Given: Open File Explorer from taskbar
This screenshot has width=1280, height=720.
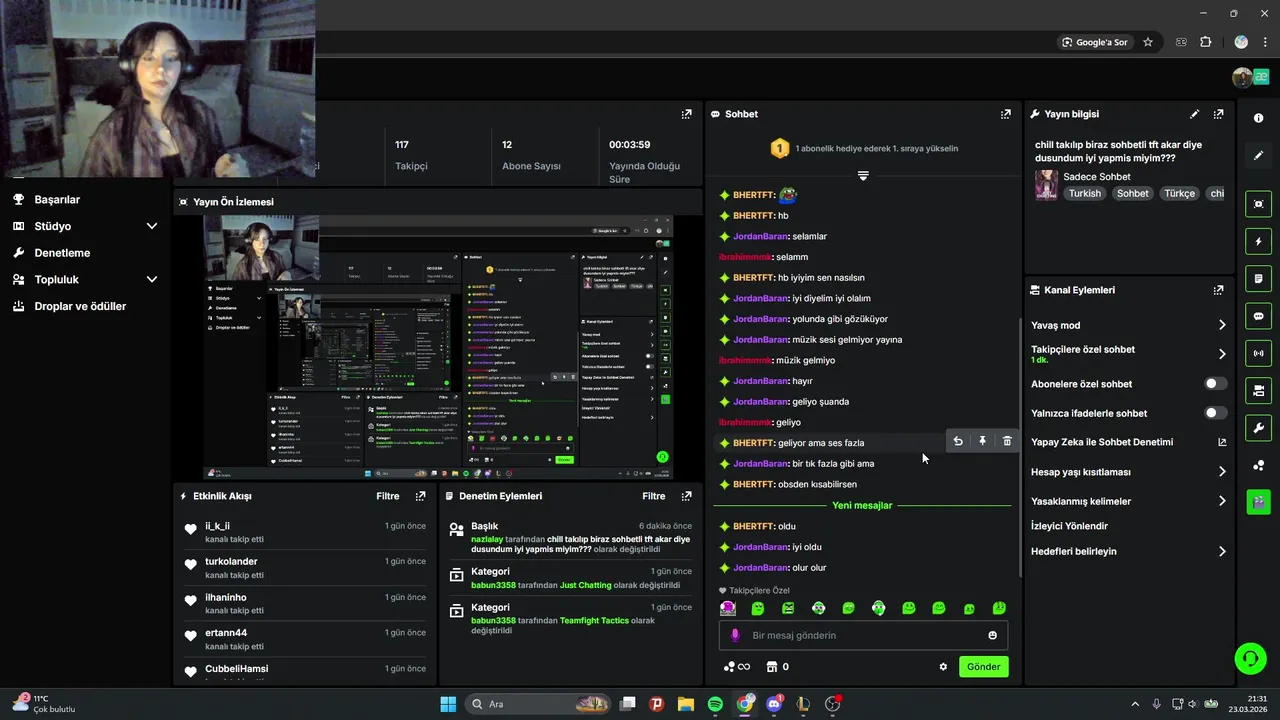Looking at the screenshot, I should coord(686,704).
